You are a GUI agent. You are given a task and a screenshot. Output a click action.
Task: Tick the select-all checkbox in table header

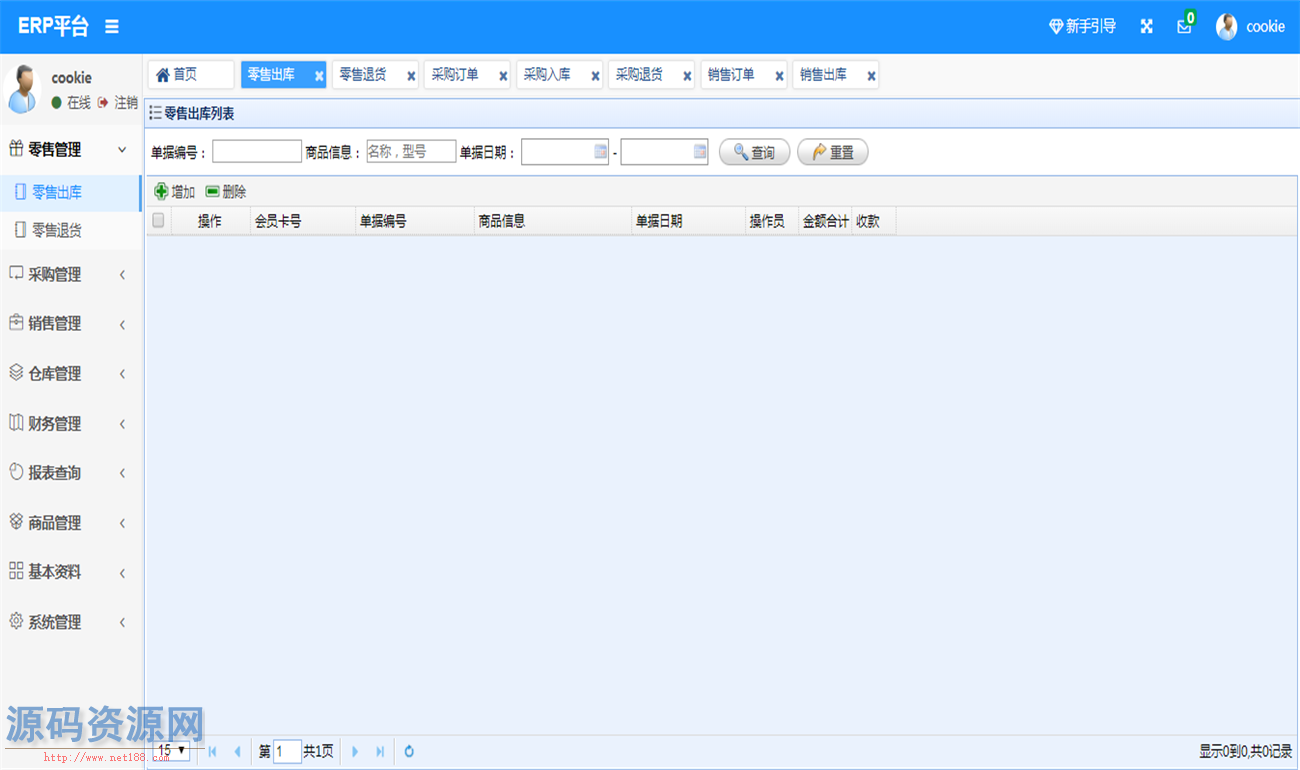158,221
